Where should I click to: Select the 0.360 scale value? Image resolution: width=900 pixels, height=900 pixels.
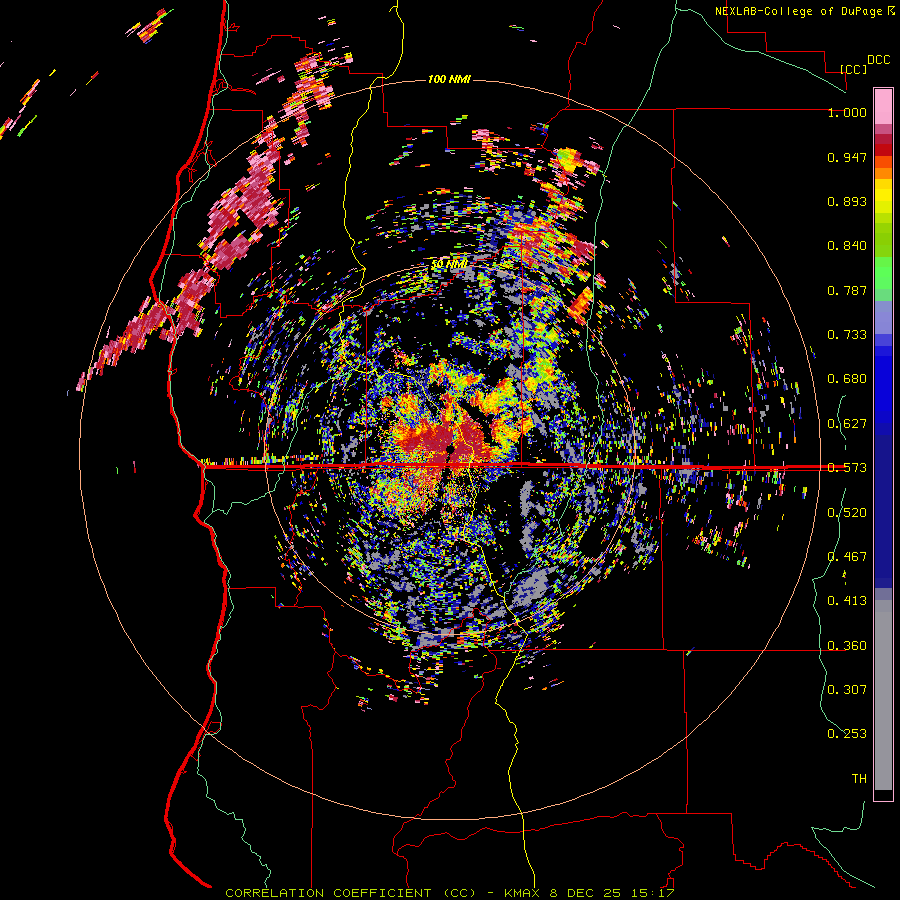click(847, 646)
